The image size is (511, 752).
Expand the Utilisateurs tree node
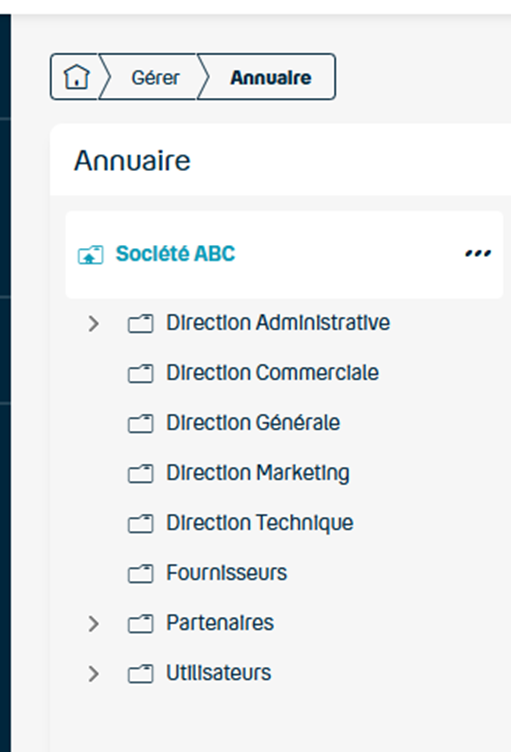coord(94,674)
